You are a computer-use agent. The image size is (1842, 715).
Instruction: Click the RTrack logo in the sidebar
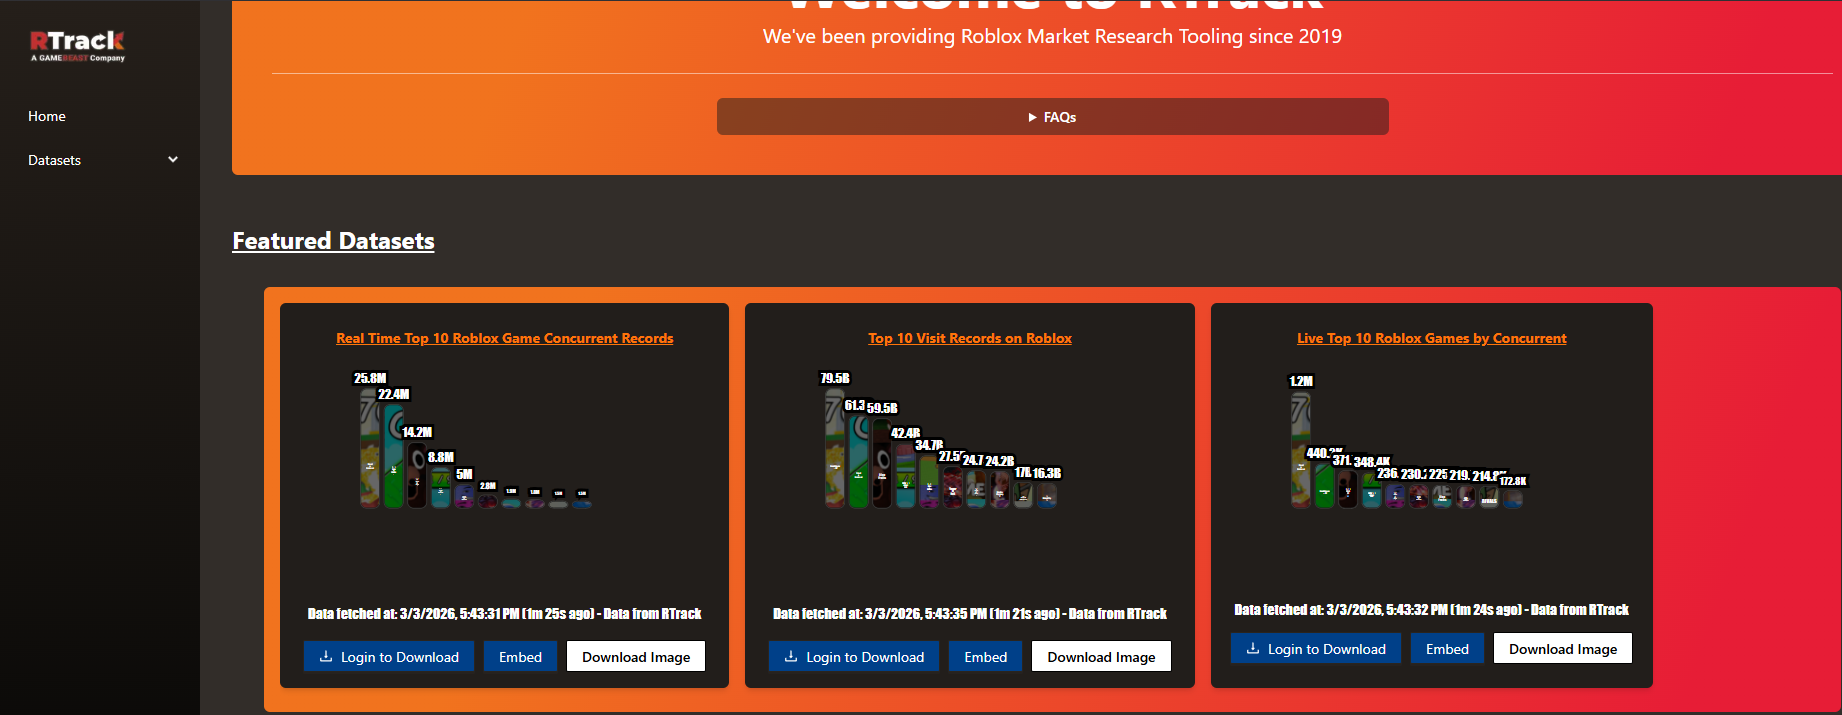pos(77,46)
